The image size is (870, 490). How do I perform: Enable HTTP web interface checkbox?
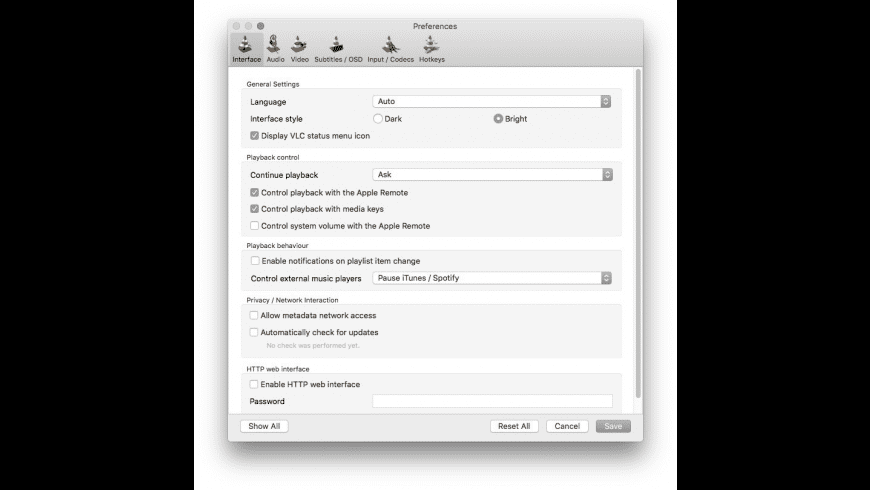tap(254, 384)
